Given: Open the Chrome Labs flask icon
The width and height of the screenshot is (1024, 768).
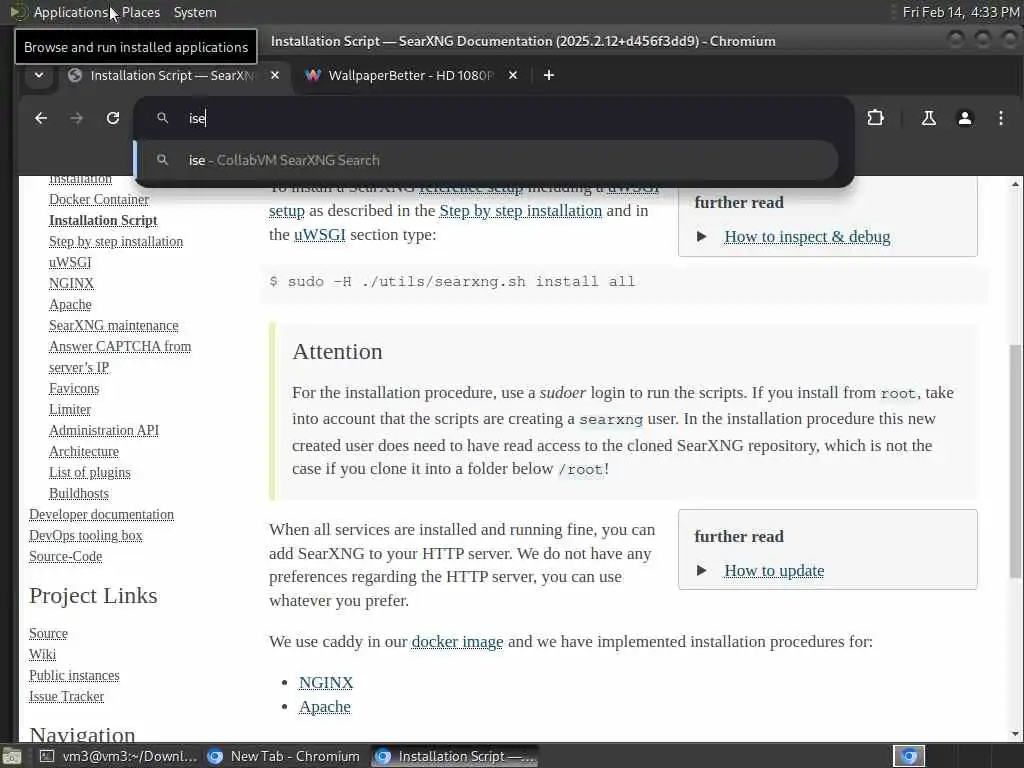Looking at the screenshot, I should (928, 118).
